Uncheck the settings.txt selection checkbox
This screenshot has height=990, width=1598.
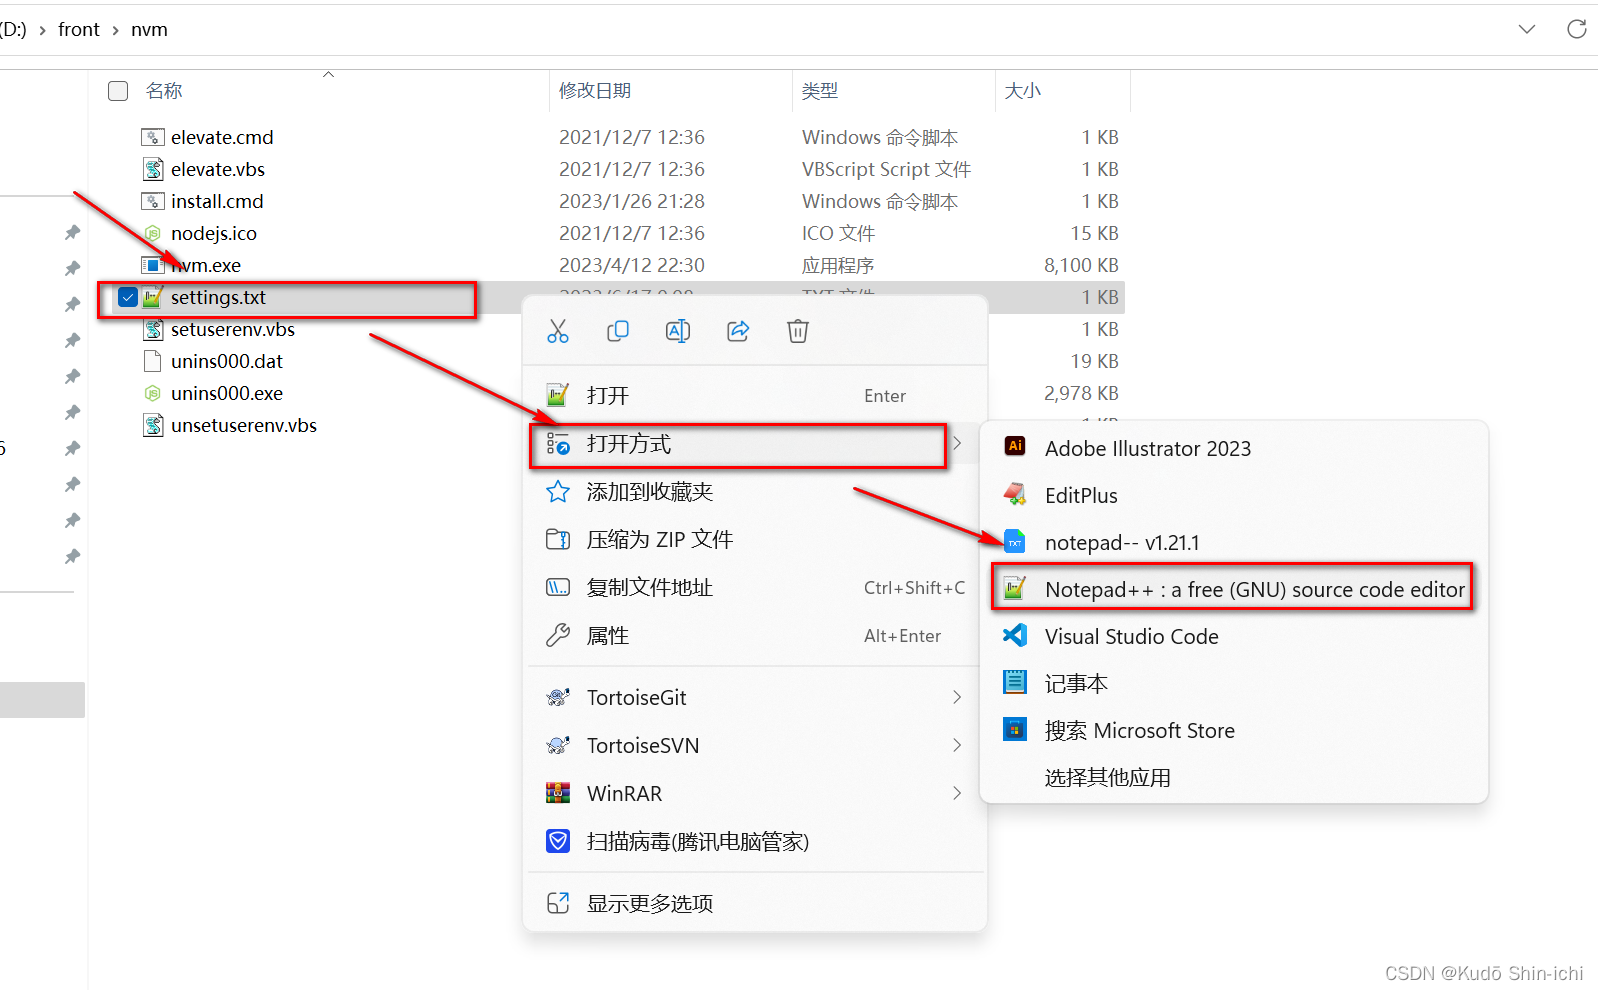[x=127, y=297]
